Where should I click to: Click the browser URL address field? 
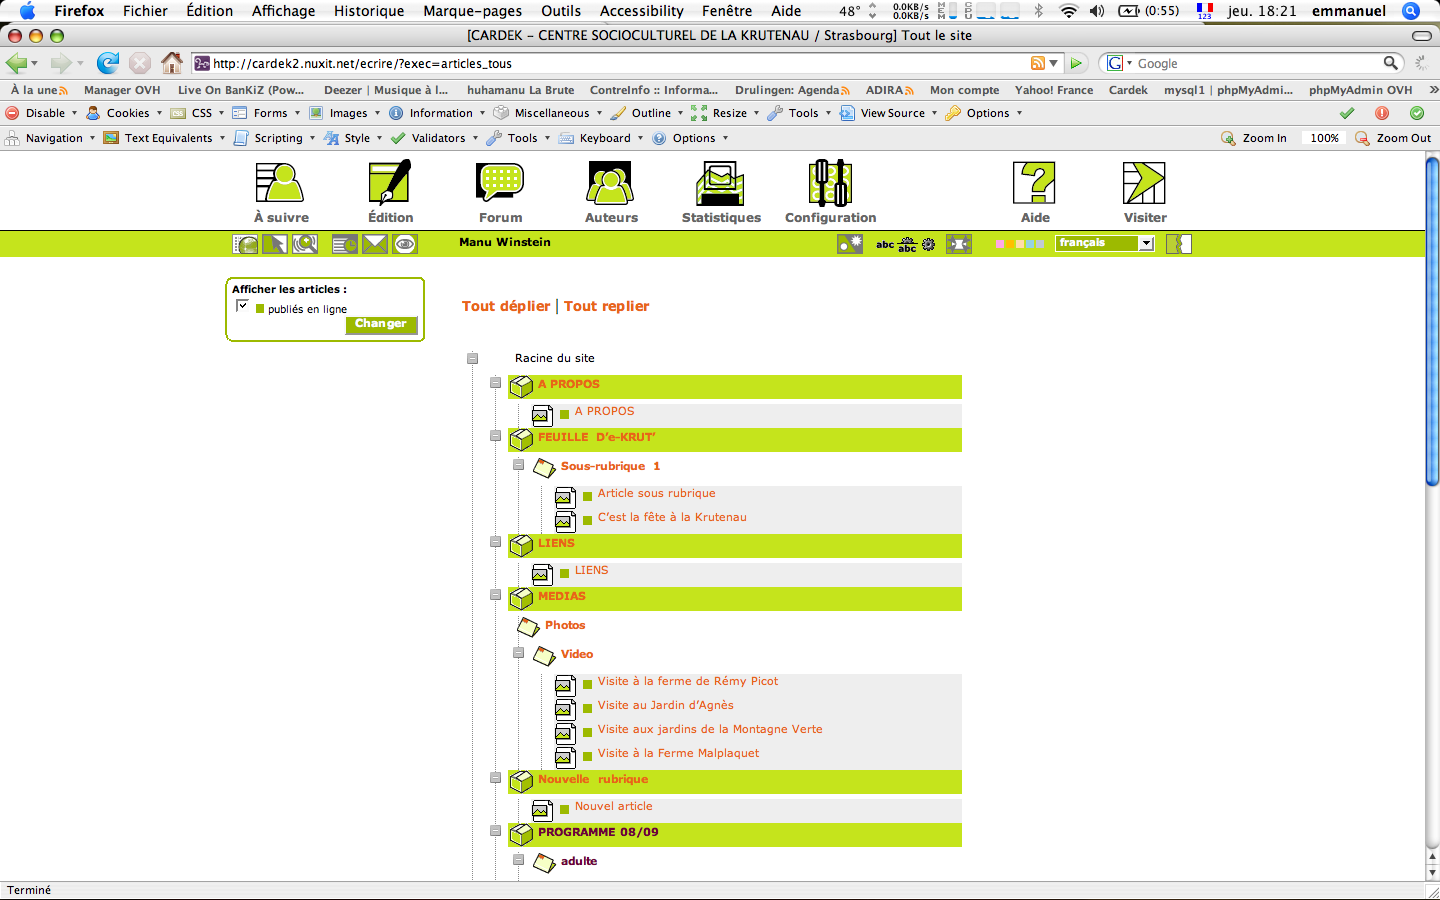[620, 63]
